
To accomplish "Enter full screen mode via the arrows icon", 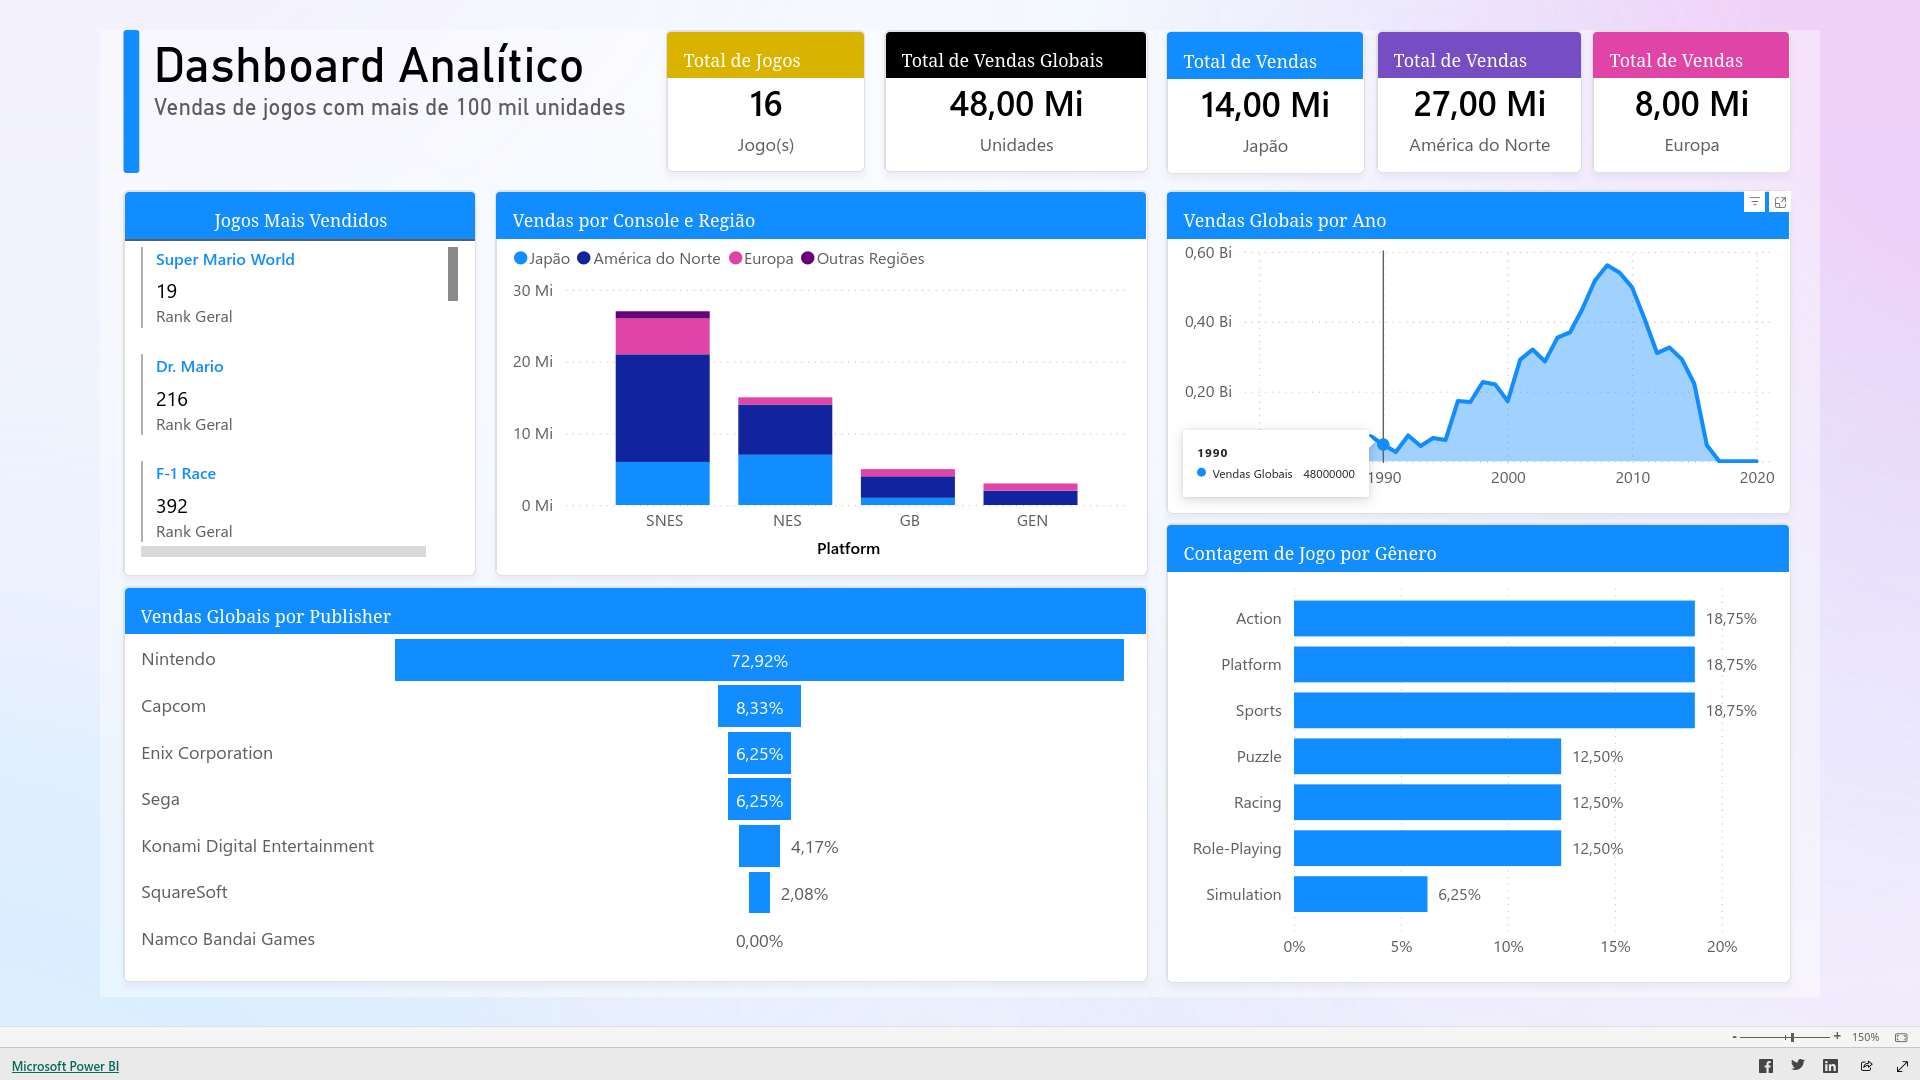I will (x=1902, y=1066).
